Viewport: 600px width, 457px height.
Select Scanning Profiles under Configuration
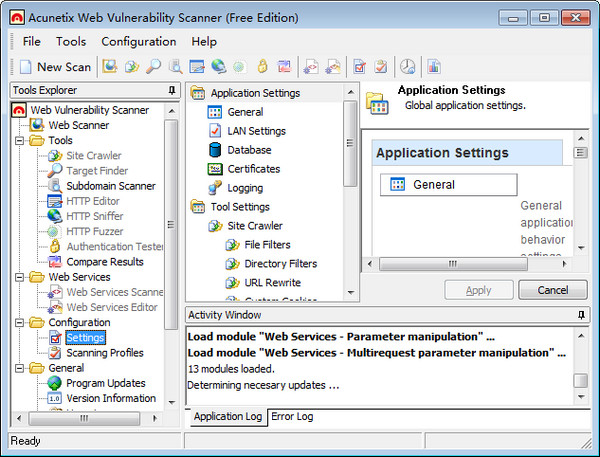pyautogui.click(x=105, y=353)
